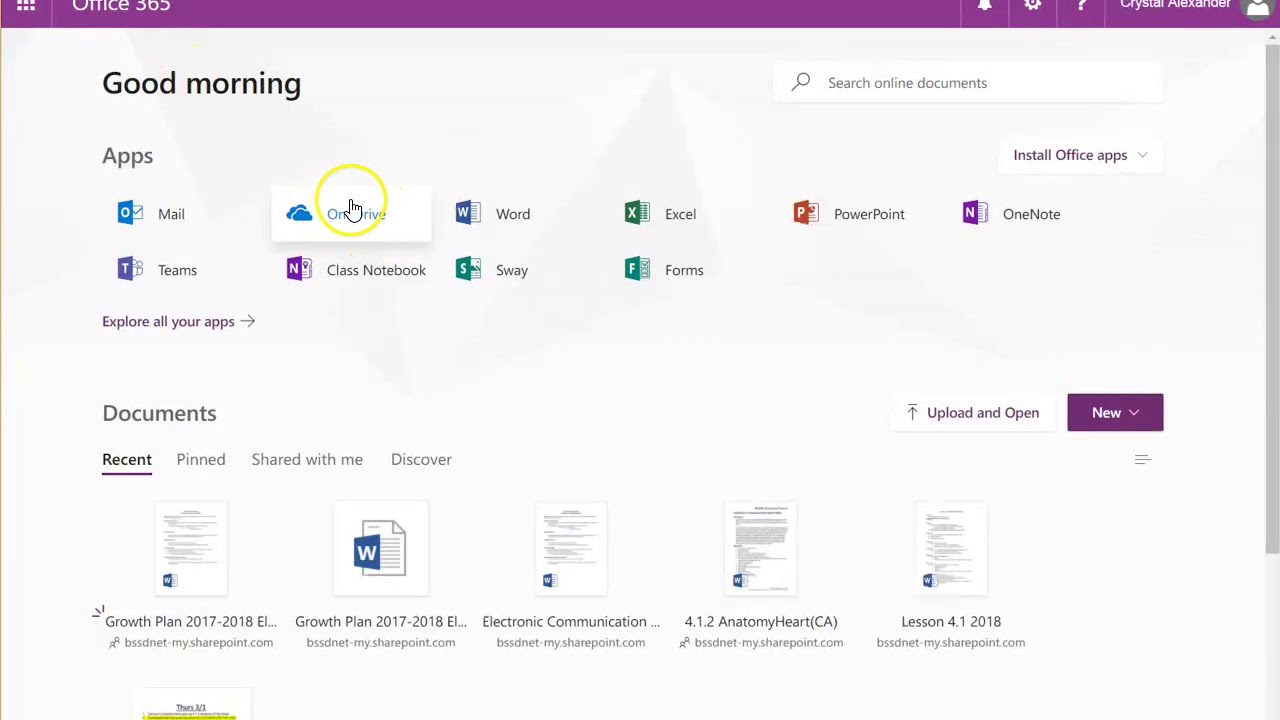
Task: Launch the Word app icon
Action: tap(468, 213)
